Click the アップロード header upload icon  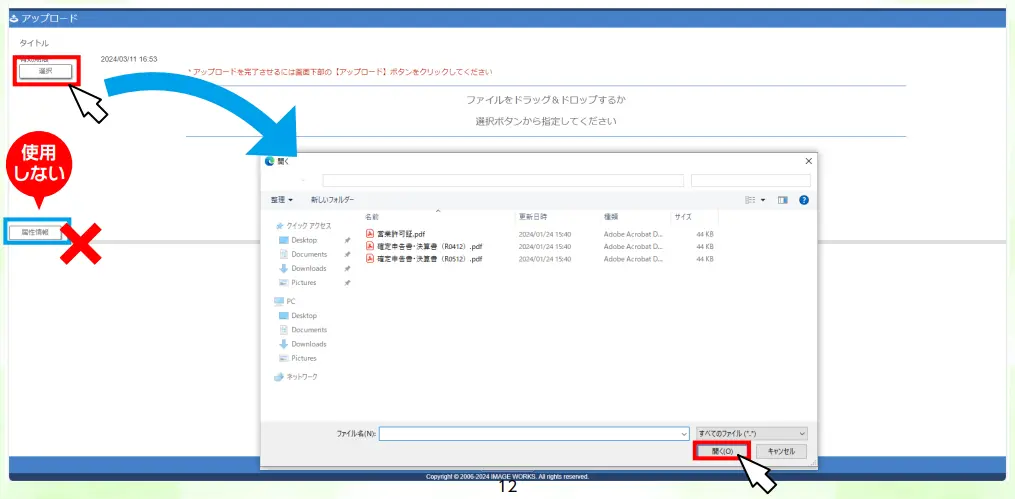[15, 18]
